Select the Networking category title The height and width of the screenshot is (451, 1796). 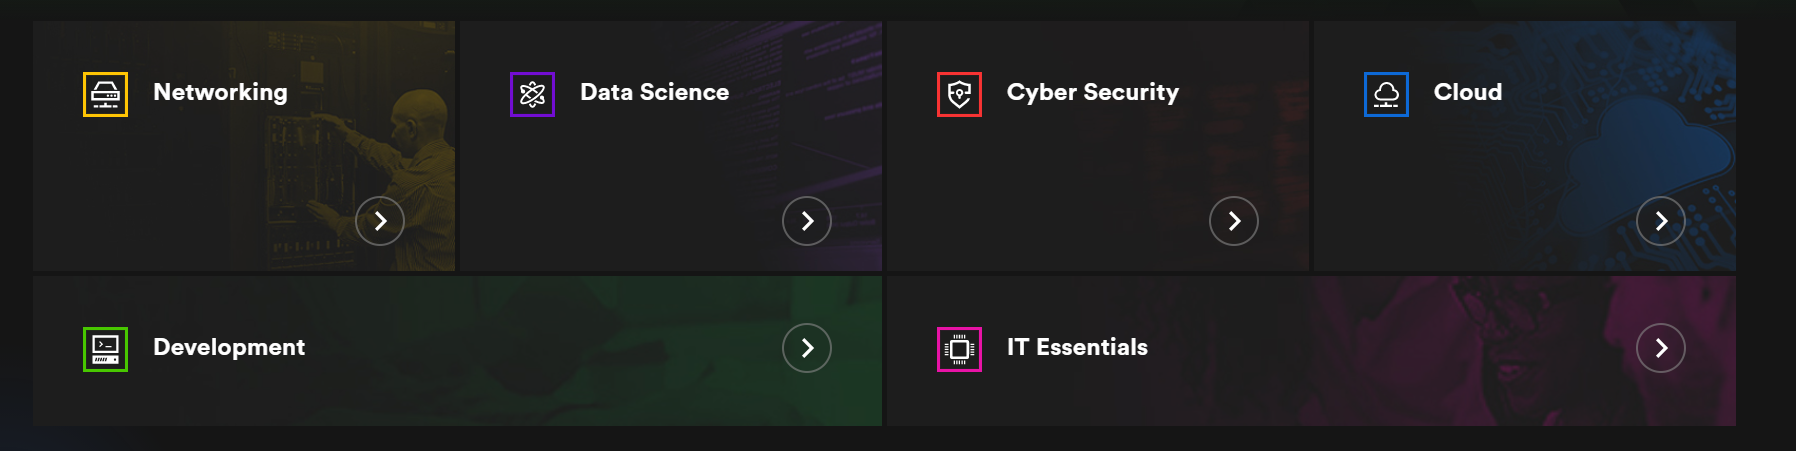click(x=220, y=92)
